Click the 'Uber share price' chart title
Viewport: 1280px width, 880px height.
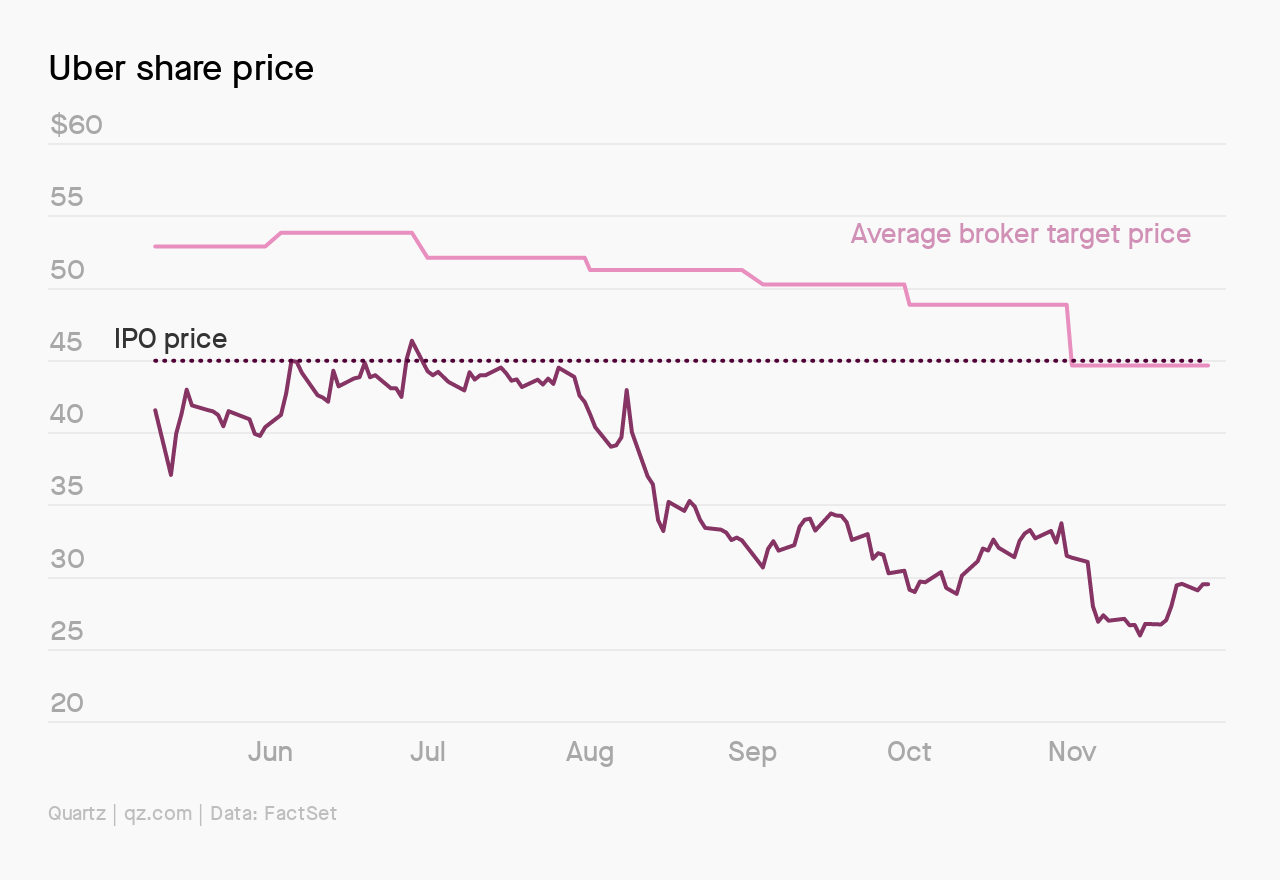(x=181, y=68)
